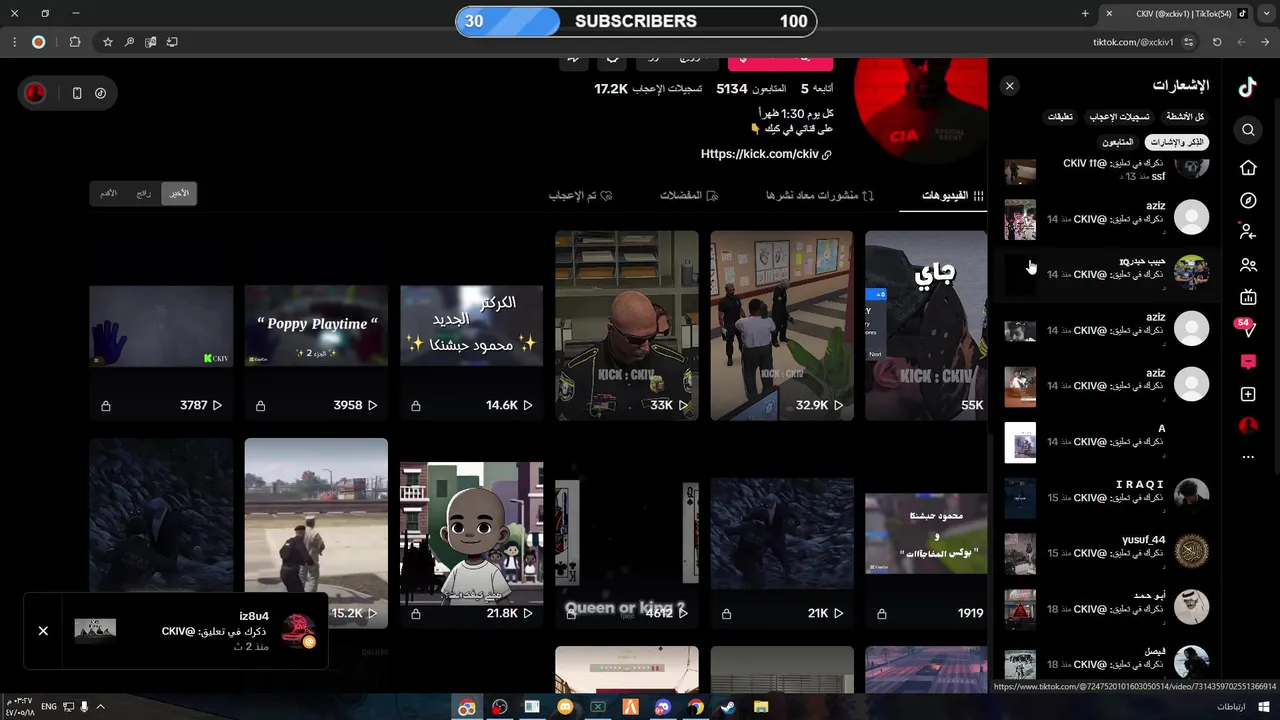Open a new browser tab with plus
The height and width of the screenshot is (720, 1280).
tap(1085, 14)
